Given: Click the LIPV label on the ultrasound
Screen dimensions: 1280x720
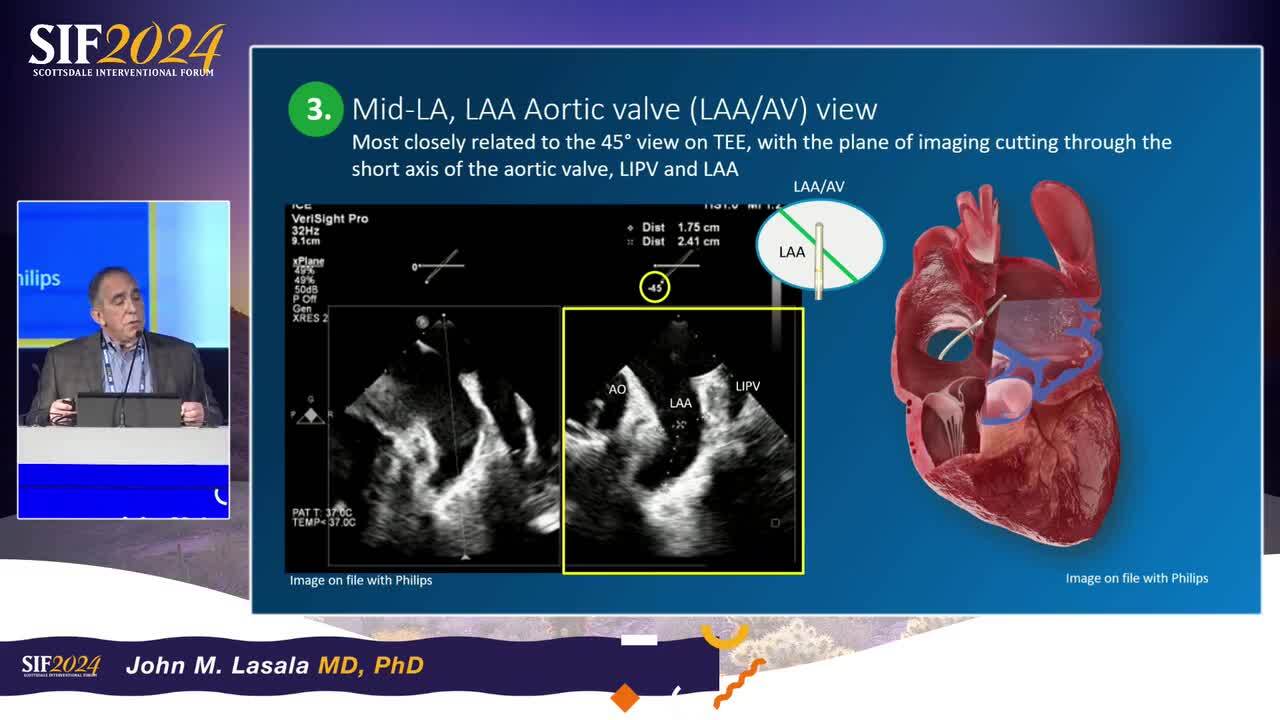Looking at the screenshot, I should tap(748, 385).
